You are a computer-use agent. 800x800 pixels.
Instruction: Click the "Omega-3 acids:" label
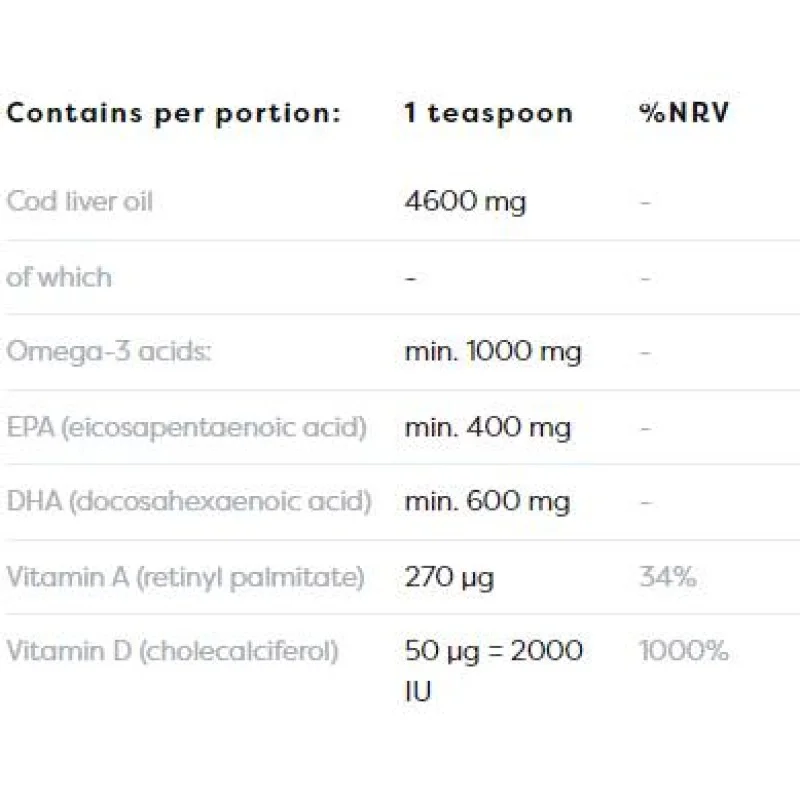pyautogui.click(x=108, y=351)
